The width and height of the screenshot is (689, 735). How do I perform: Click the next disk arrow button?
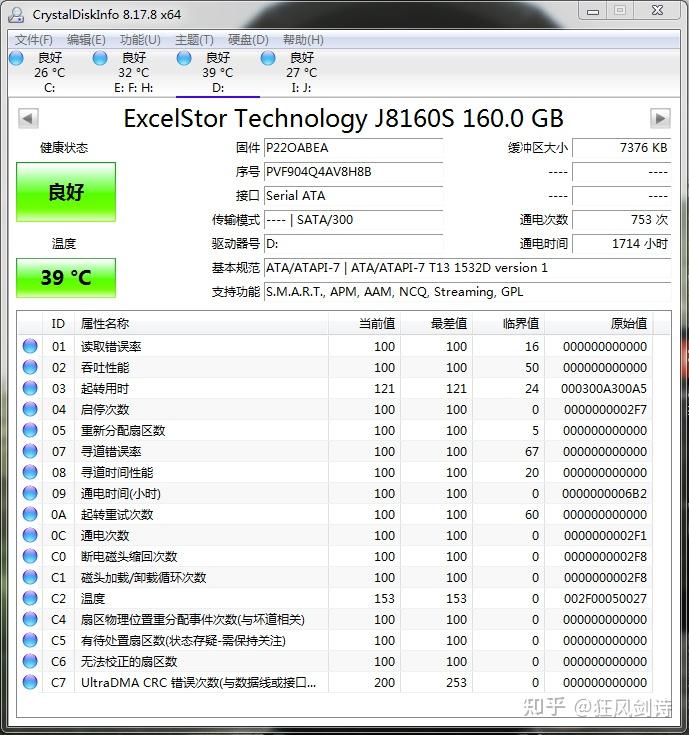coord(660,119)
